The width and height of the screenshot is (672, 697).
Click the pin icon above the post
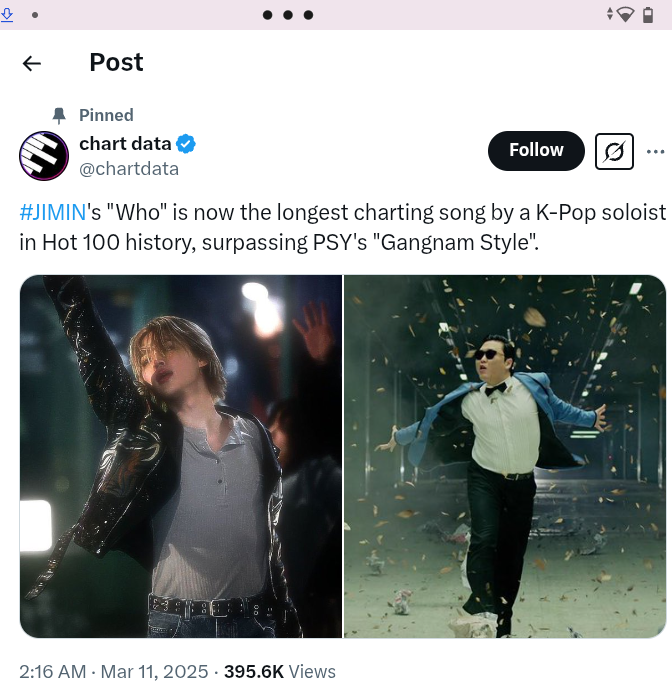(x=59, y=115)
